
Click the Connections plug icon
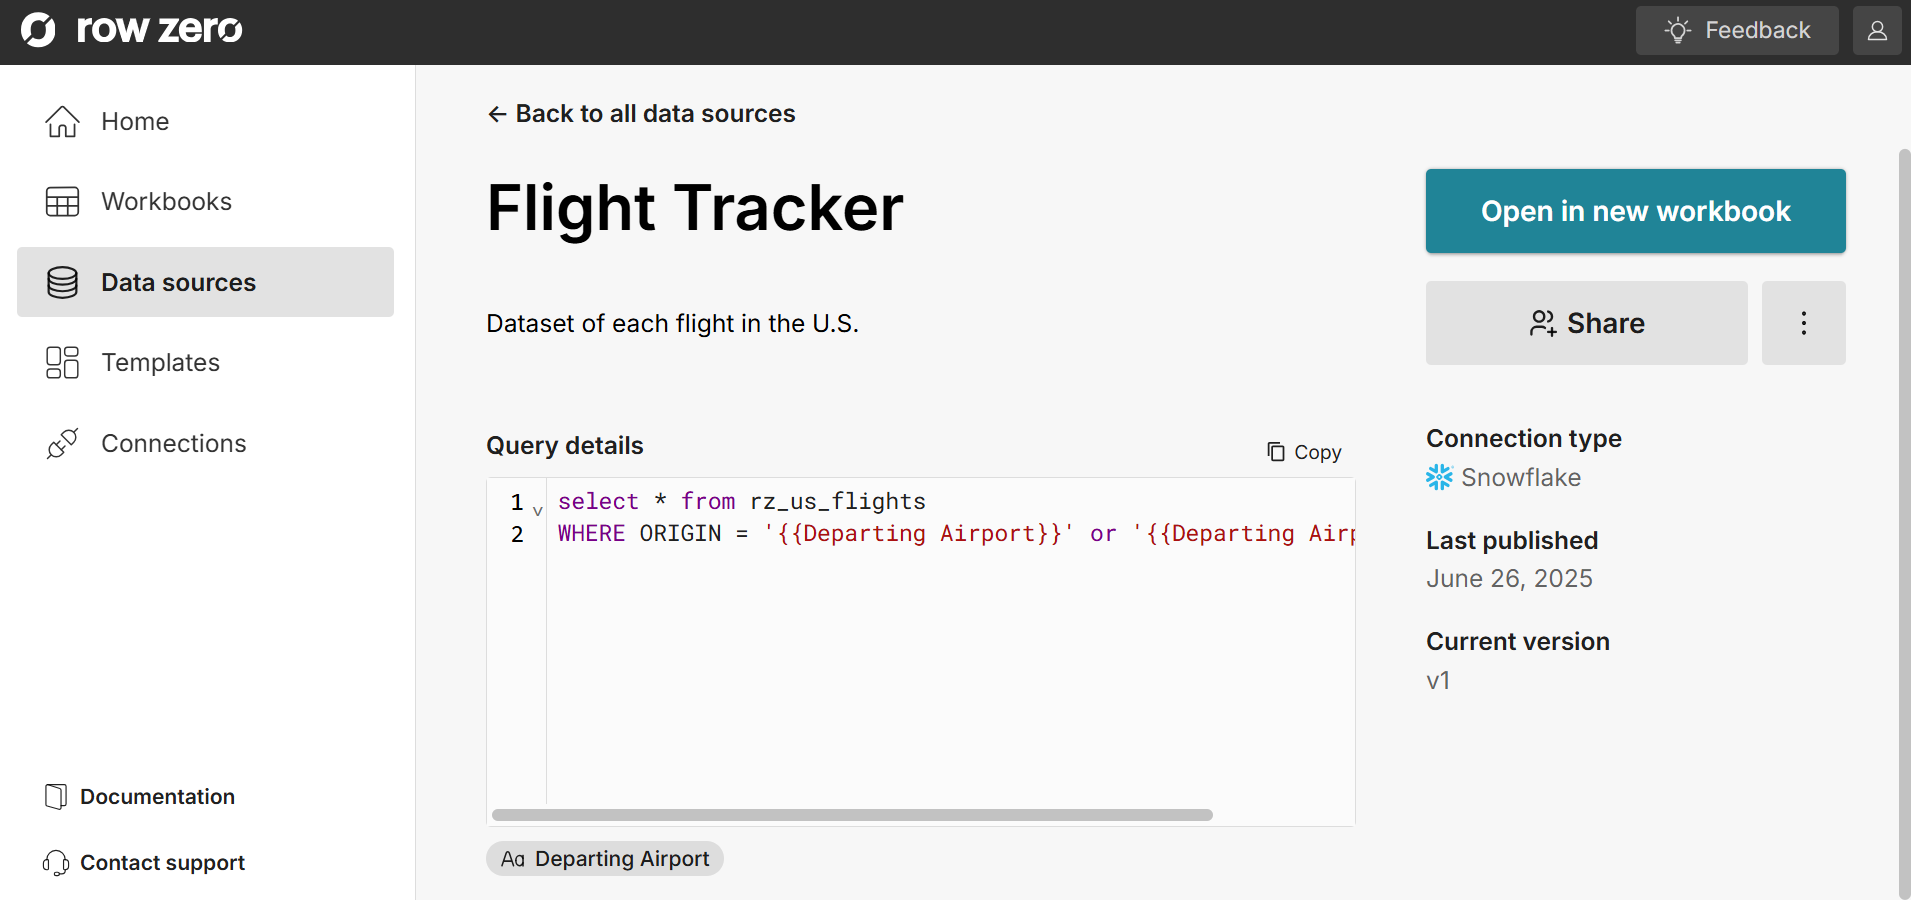62,444
